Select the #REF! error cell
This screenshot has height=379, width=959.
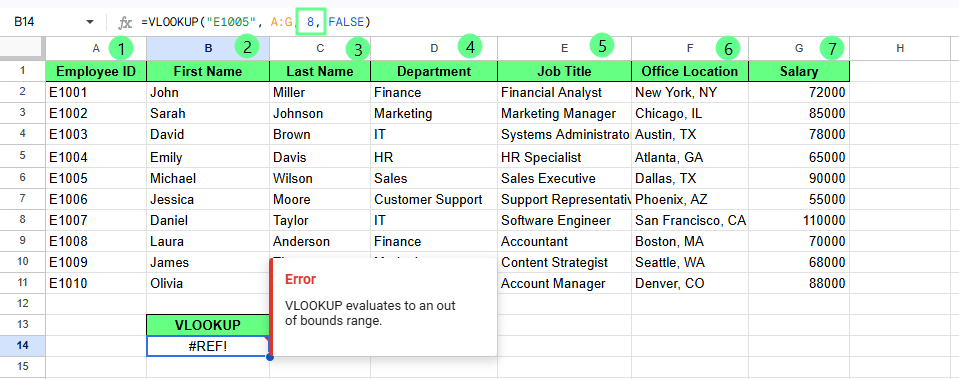pos(208,345)
